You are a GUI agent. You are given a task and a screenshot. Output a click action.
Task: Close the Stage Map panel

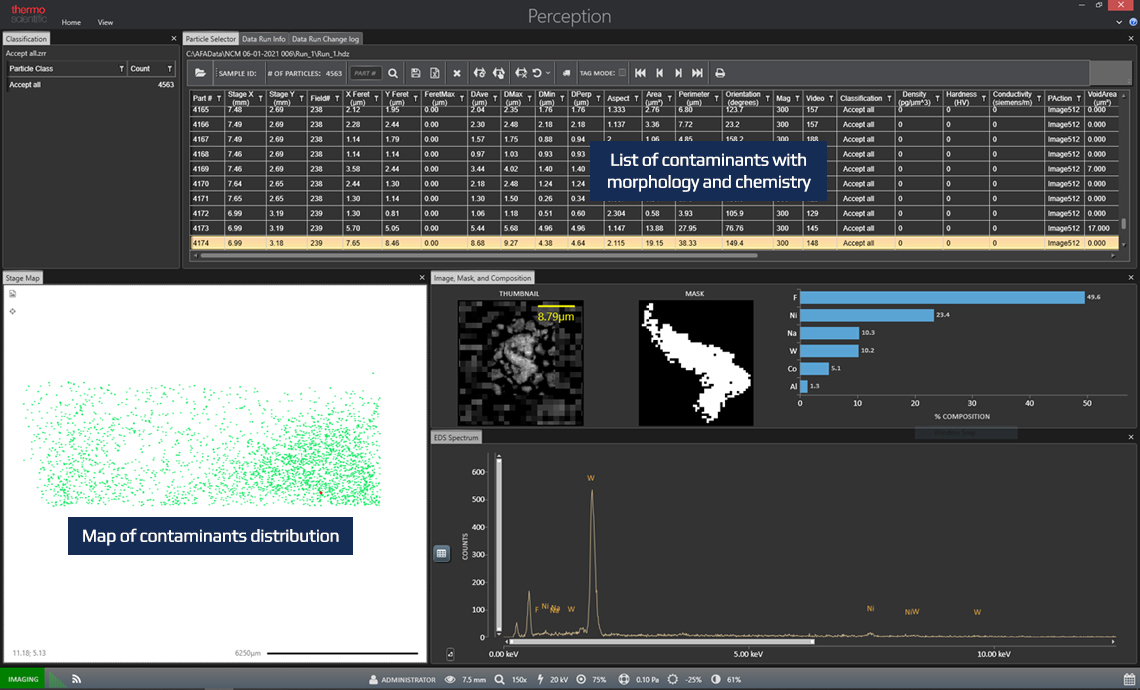(422, 278)
